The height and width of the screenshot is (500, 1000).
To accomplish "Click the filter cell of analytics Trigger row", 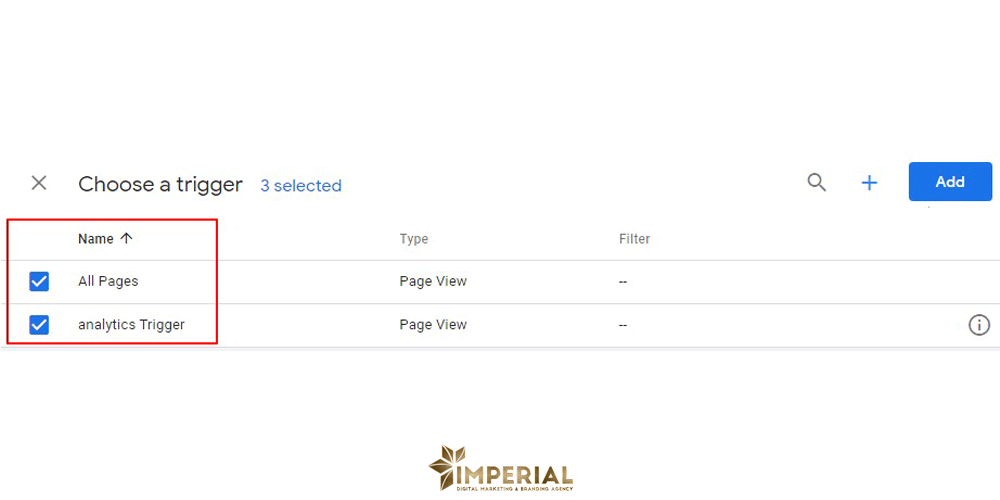I will click(x=623, y=325).
